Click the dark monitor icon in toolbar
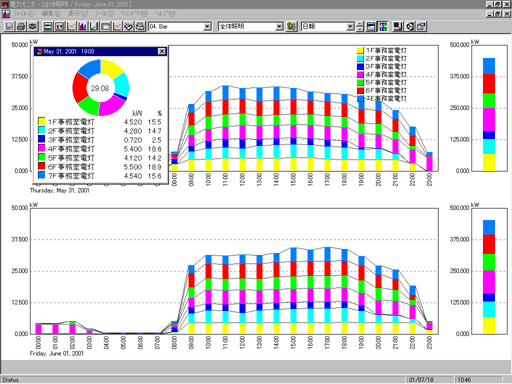 point(398,26)
